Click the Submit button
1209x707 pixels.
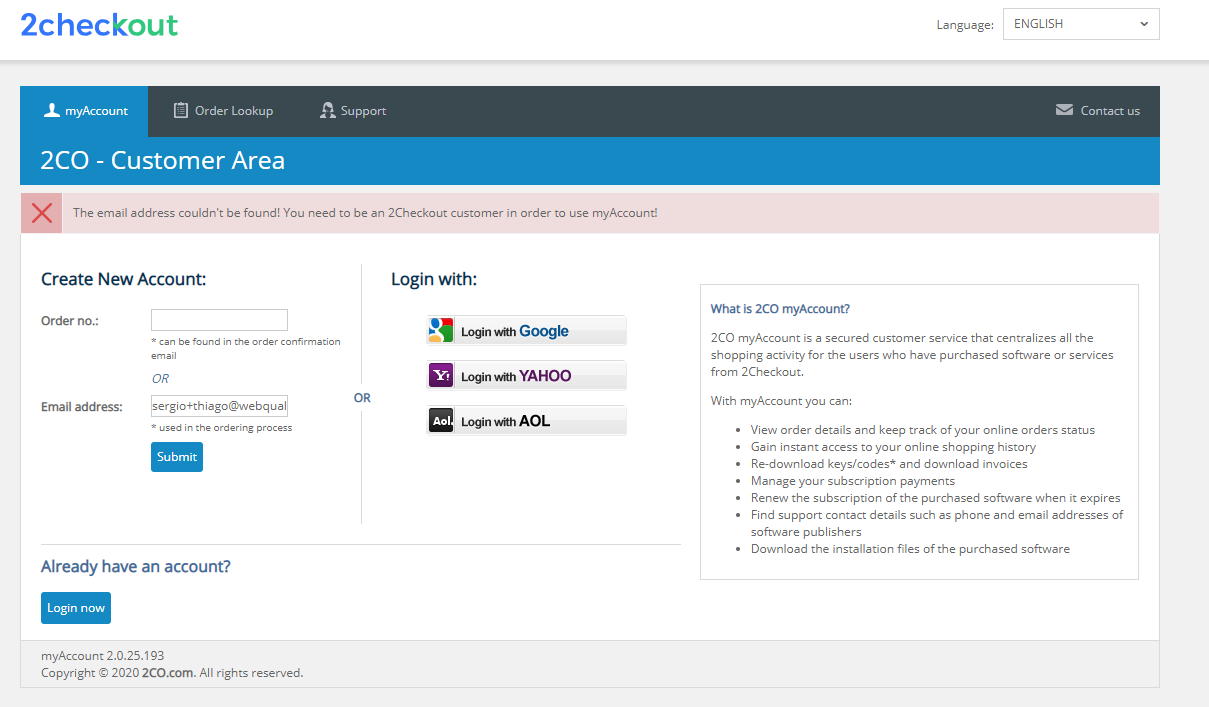point(177,457)
